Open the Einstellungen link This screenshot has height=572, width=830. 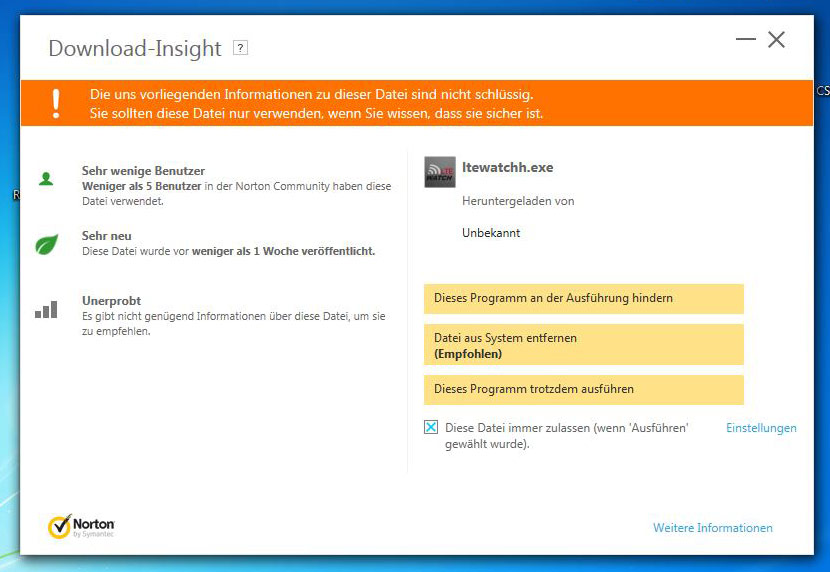(x=761, y=428)
